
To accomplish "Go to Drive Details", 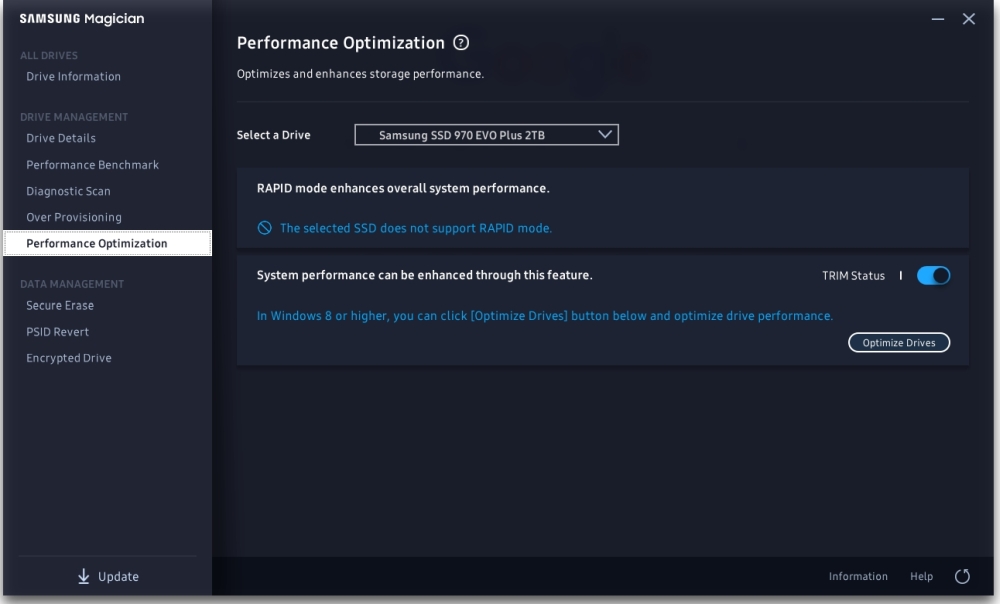I will point(61,138).
